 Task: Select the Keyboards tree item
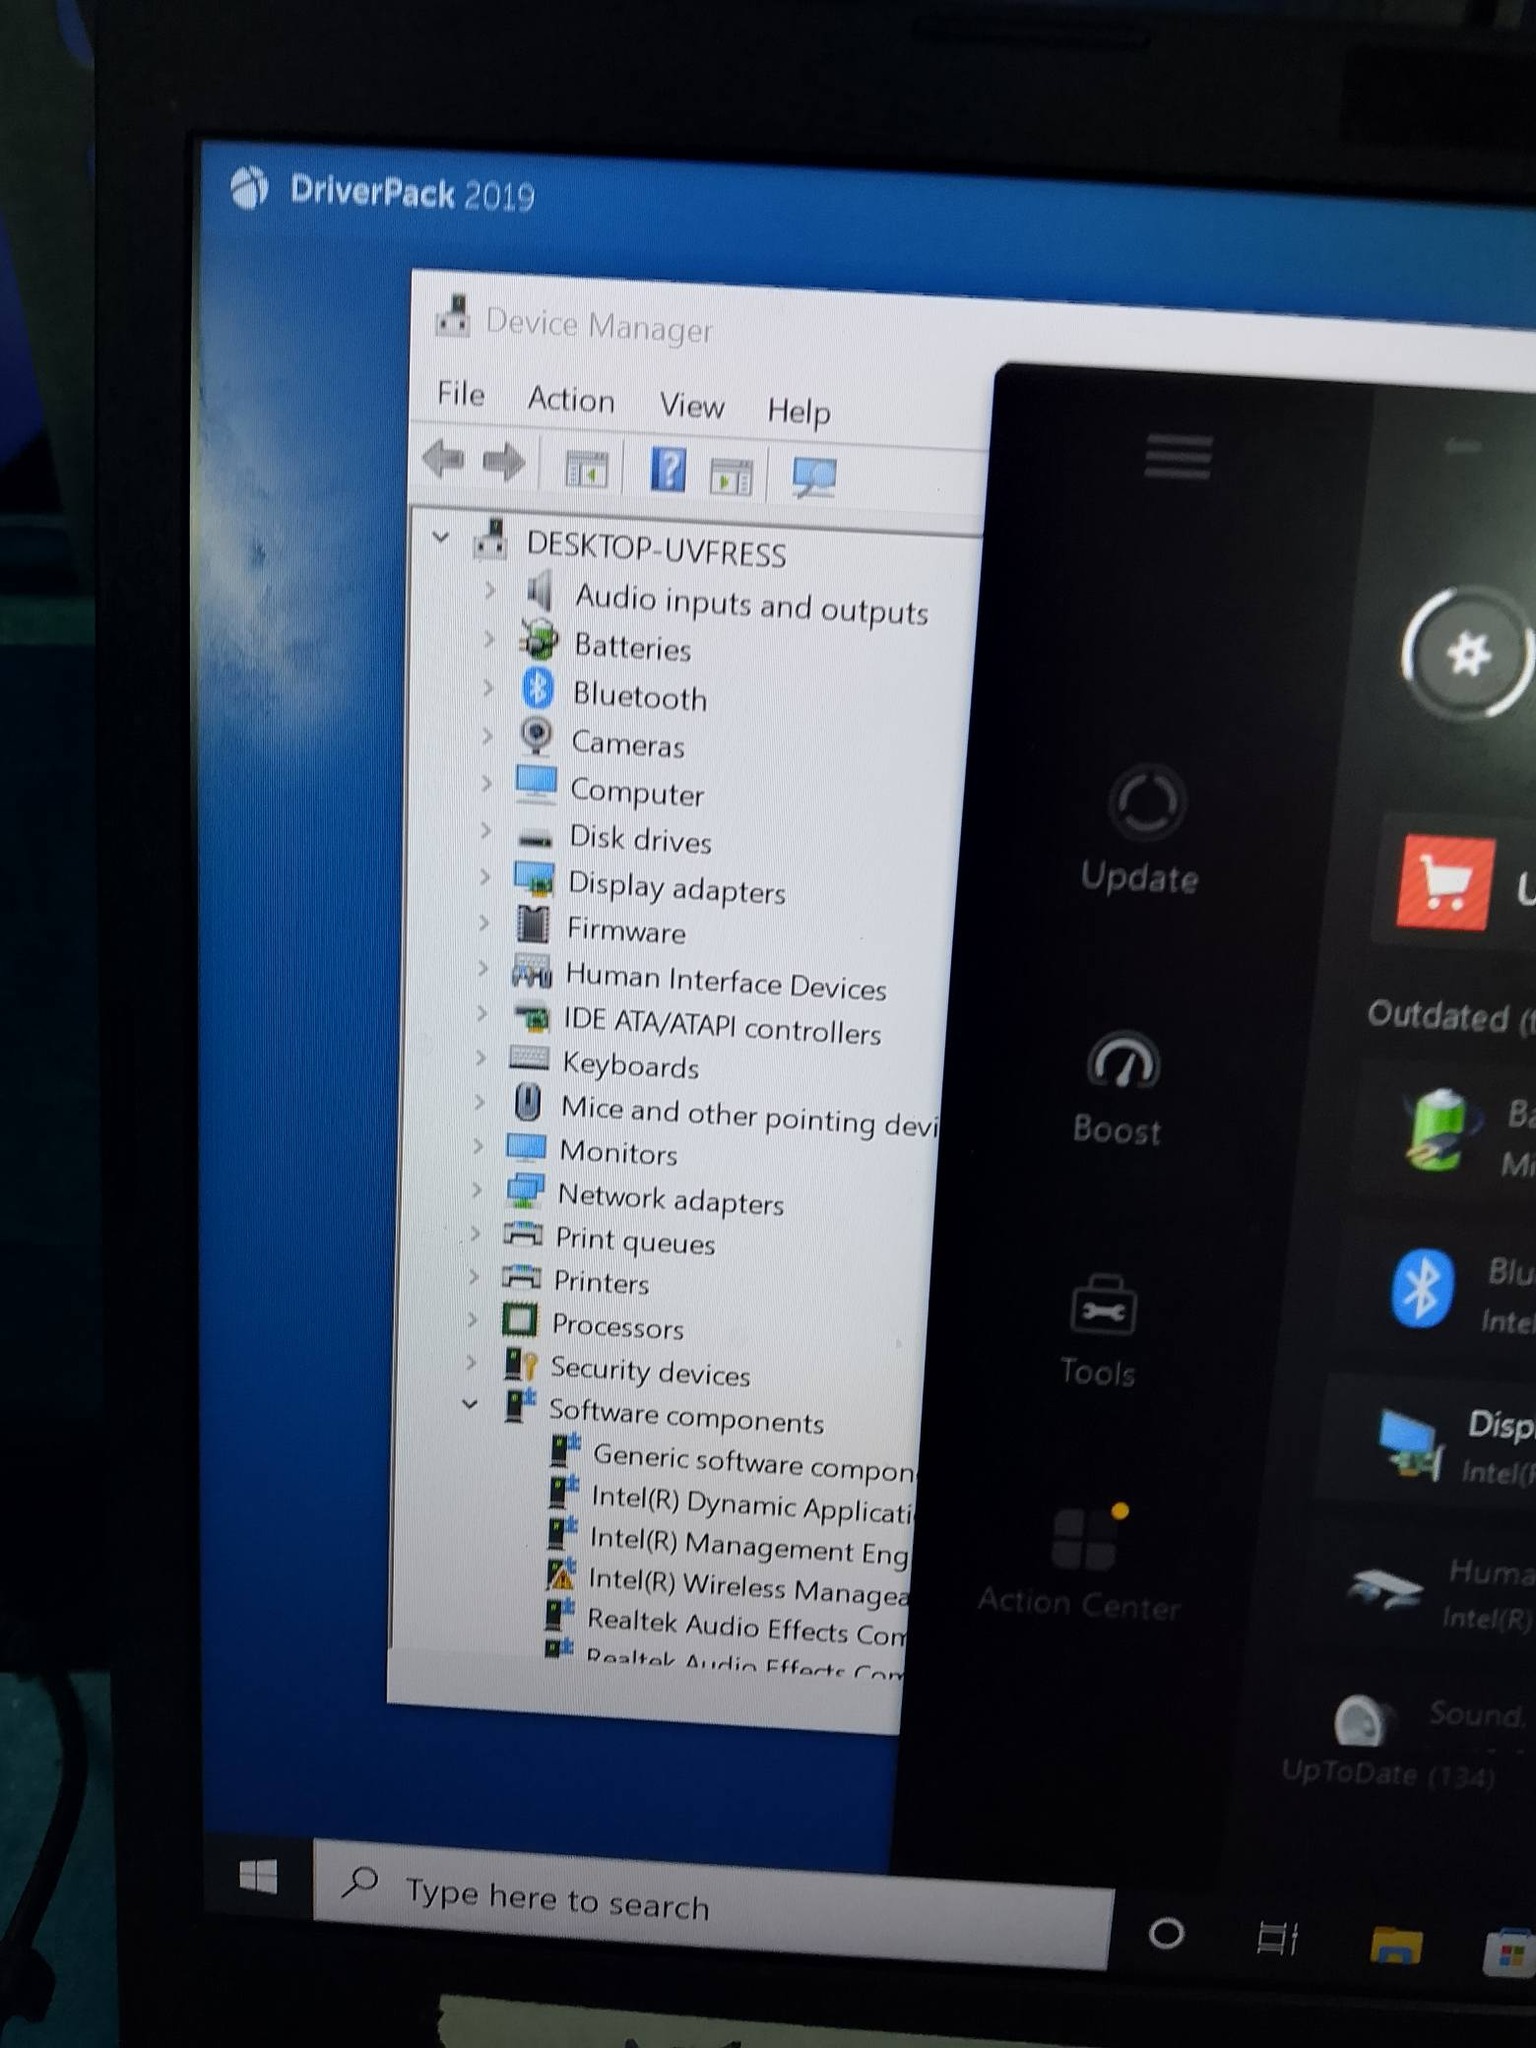630,1065
